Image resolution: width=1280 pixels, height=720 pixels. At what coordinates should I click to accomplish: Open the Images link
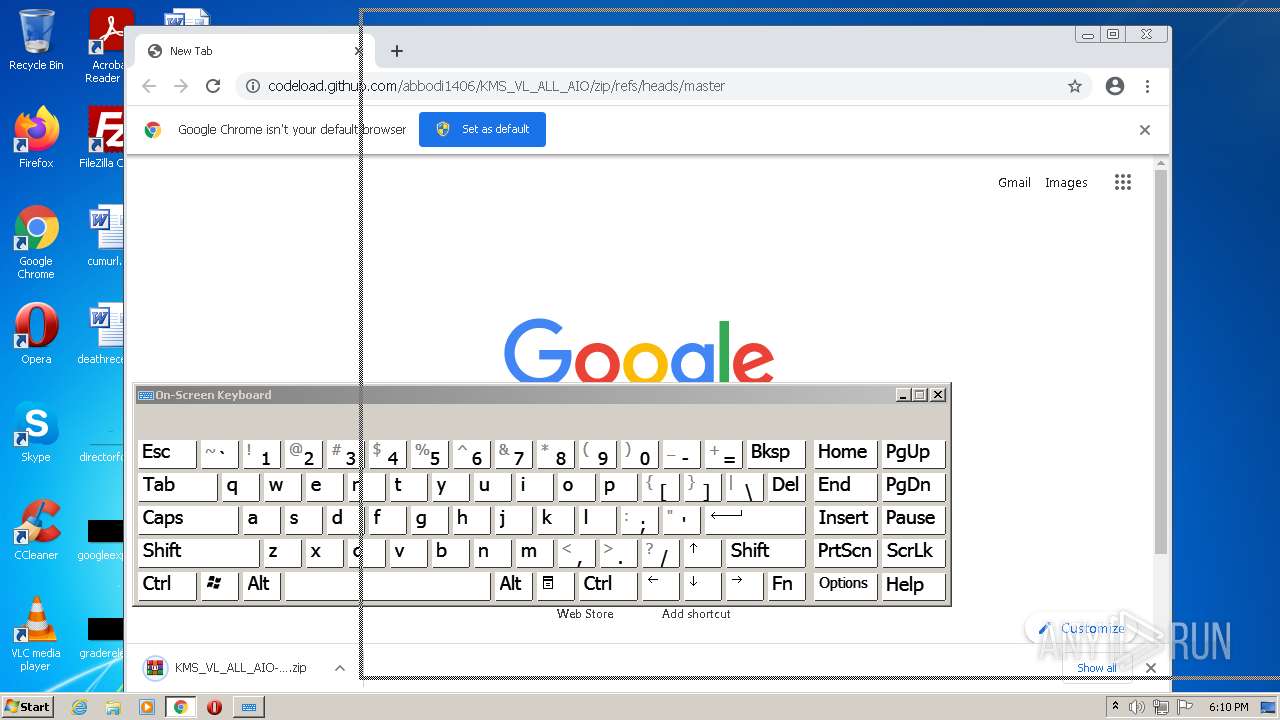(x=1066, y=182)
